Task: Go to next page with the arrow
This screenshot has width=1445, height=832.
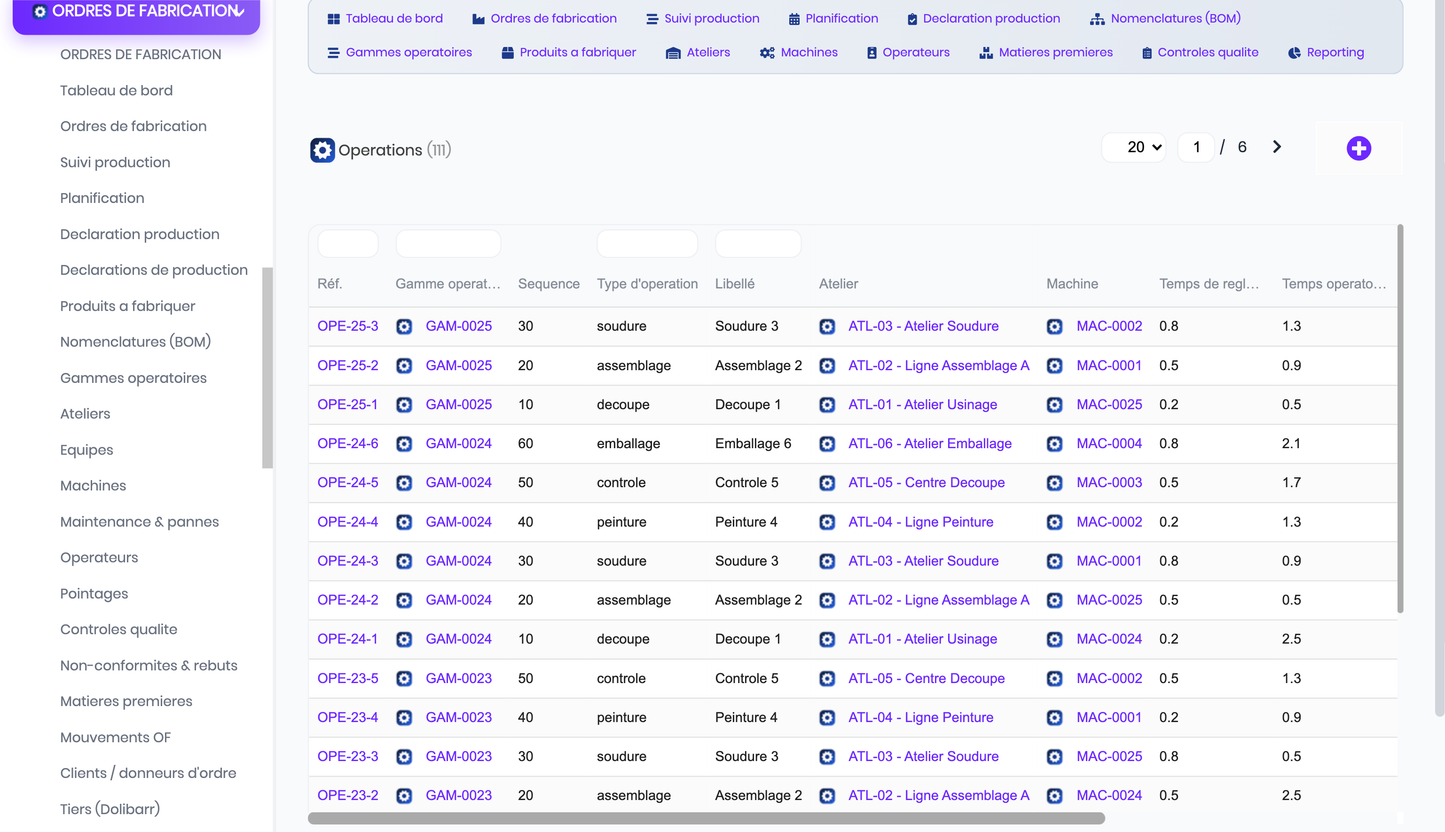Action: click(x=1277, y=147)
